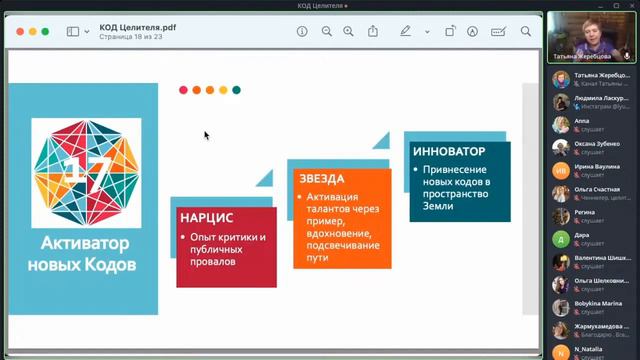The image size is (640, 360).
Task: Expand highlight color options arrow
Action: (x=427, y=32)
